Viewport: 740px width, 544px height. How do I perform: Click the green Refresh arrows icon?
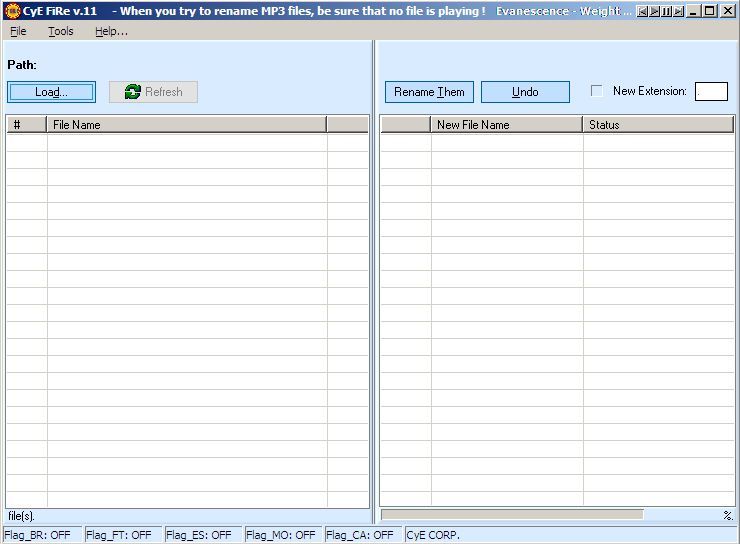click(x=132, y=92)
